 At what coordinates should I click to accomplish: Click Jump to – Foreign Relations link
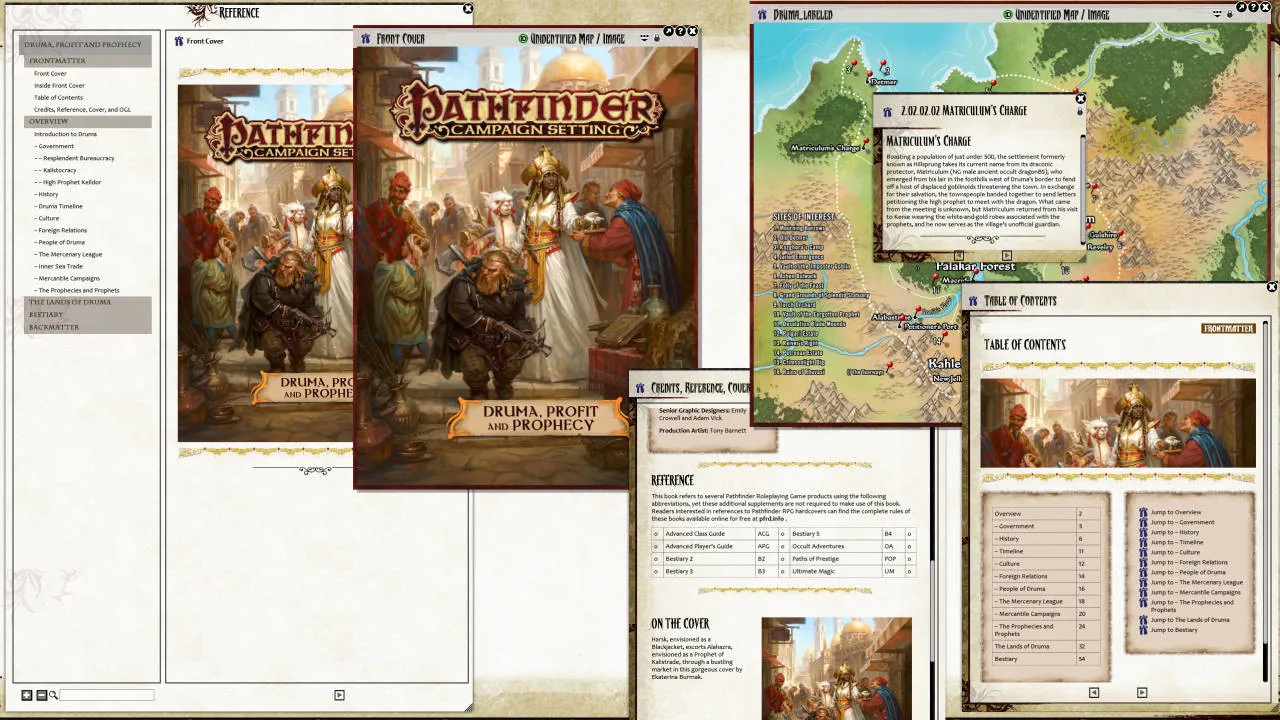coord(1189,562)
